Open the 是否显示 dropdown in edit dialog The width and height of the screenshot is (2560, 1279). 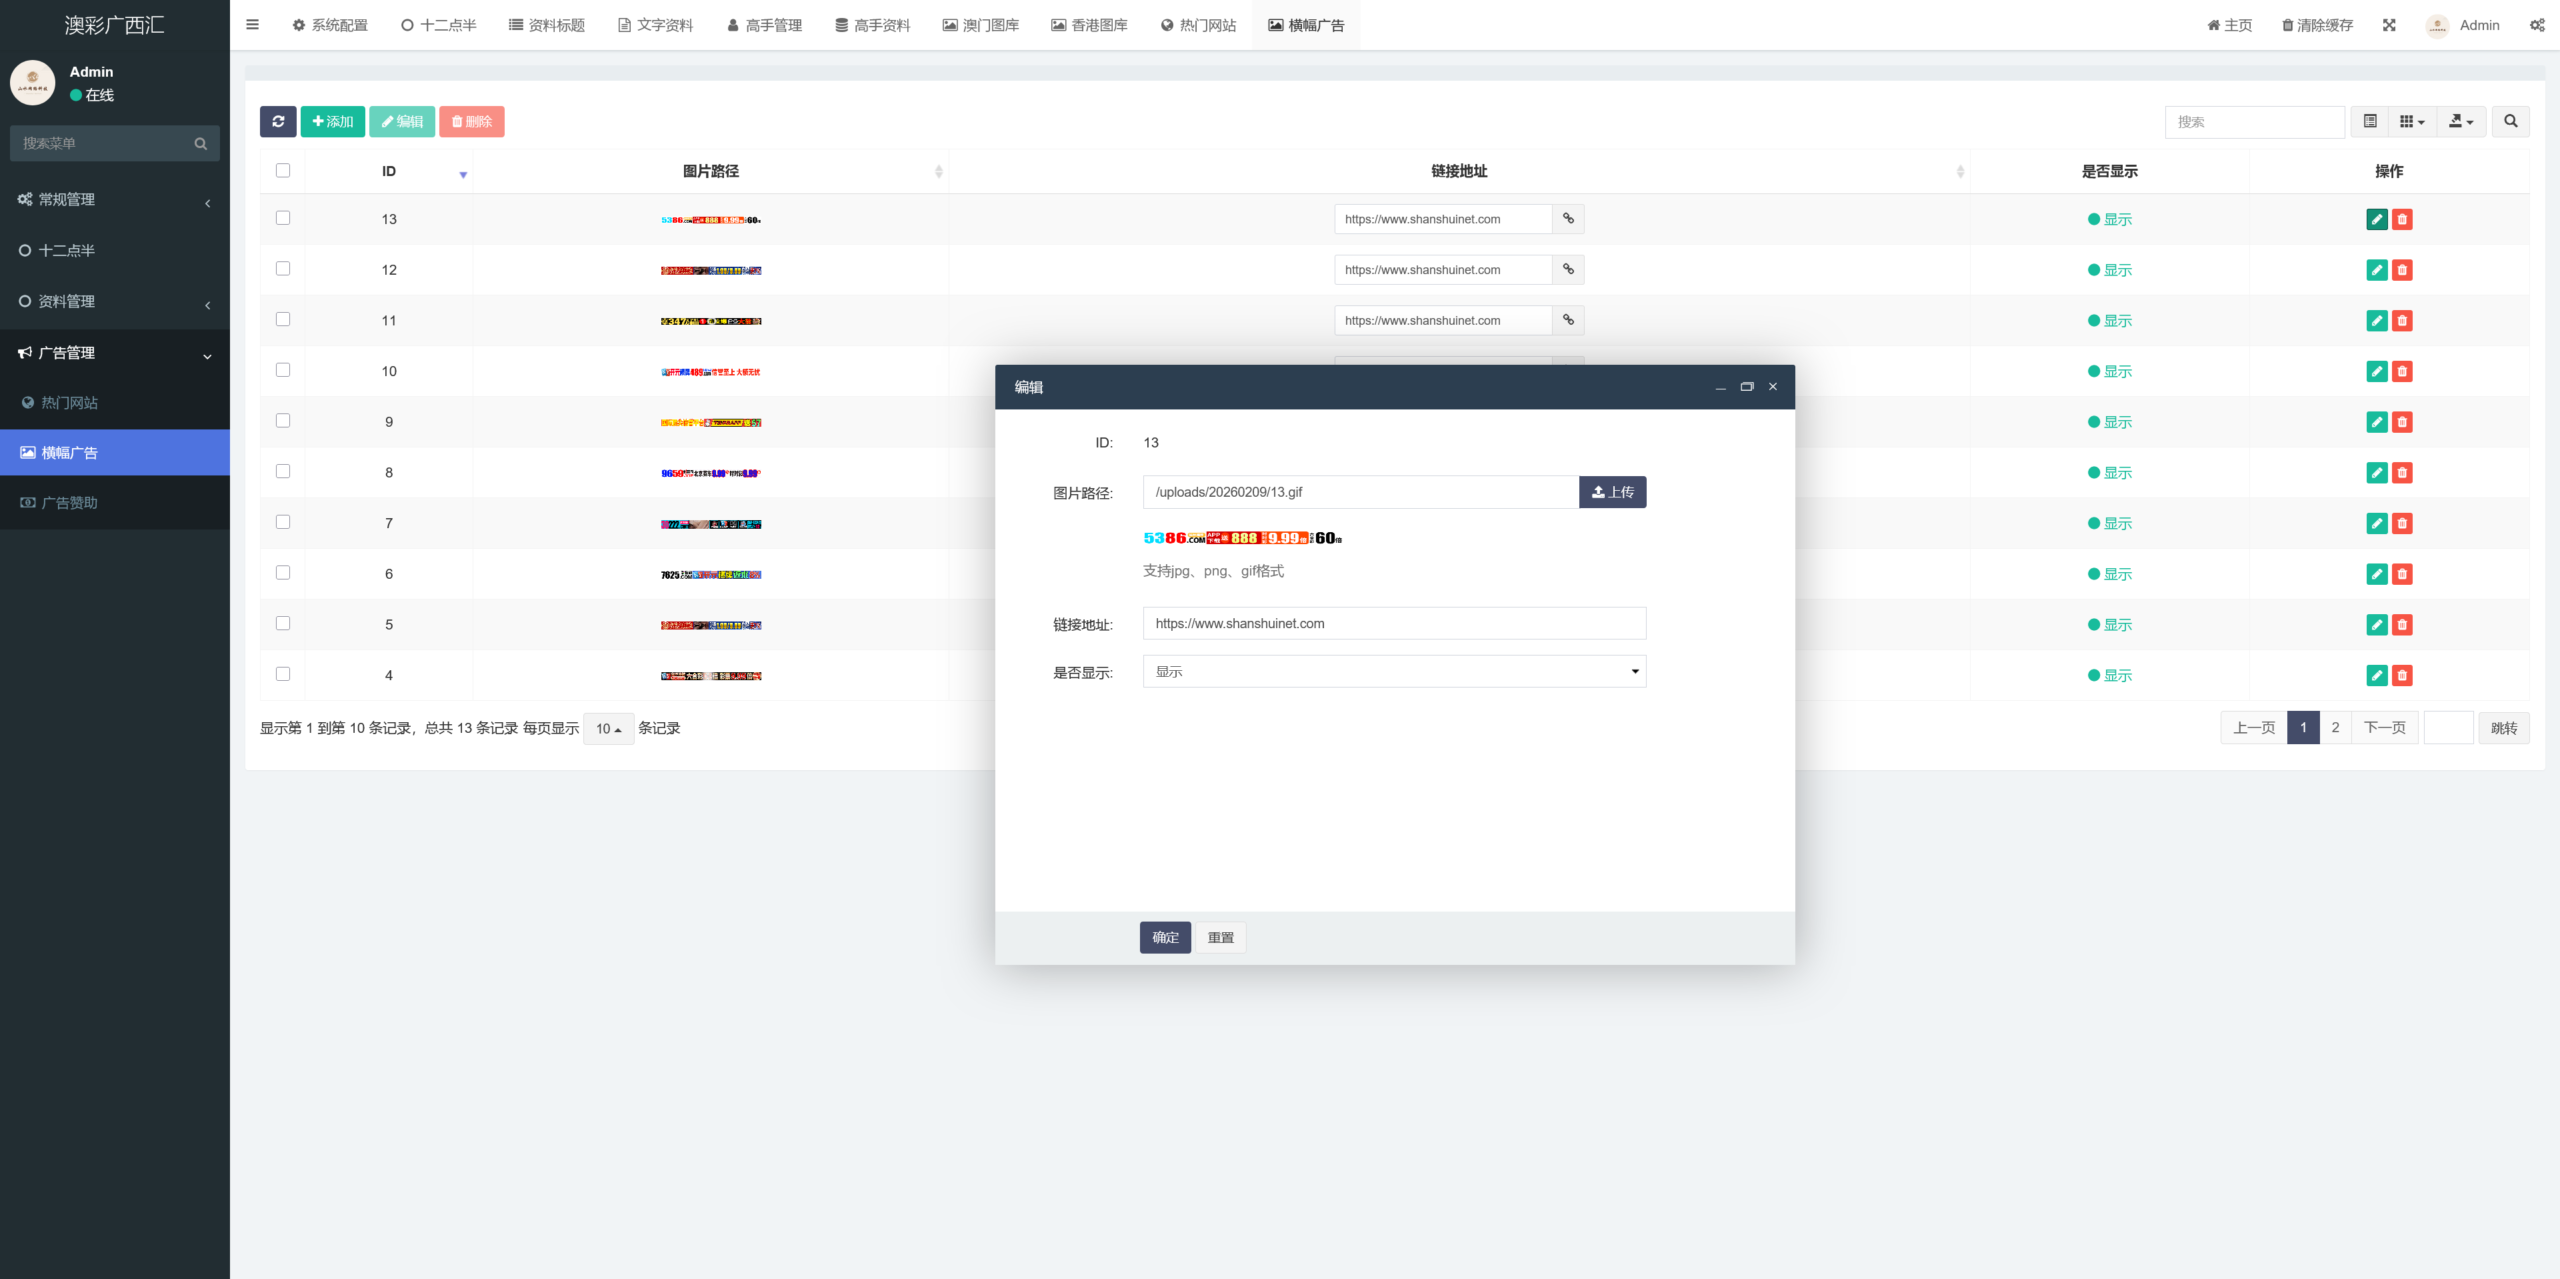1394,672
